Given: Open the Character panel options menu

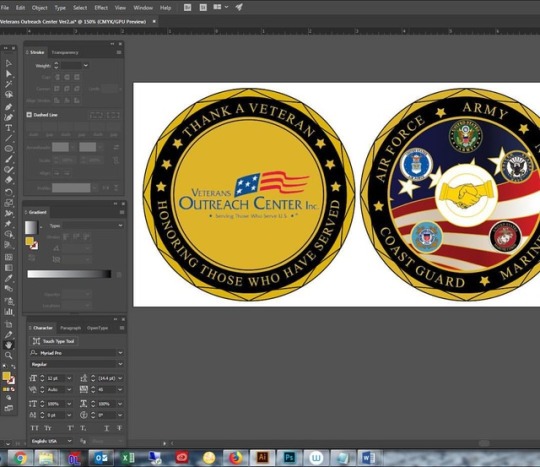Looking at the screenshot, I should (122, 328).
